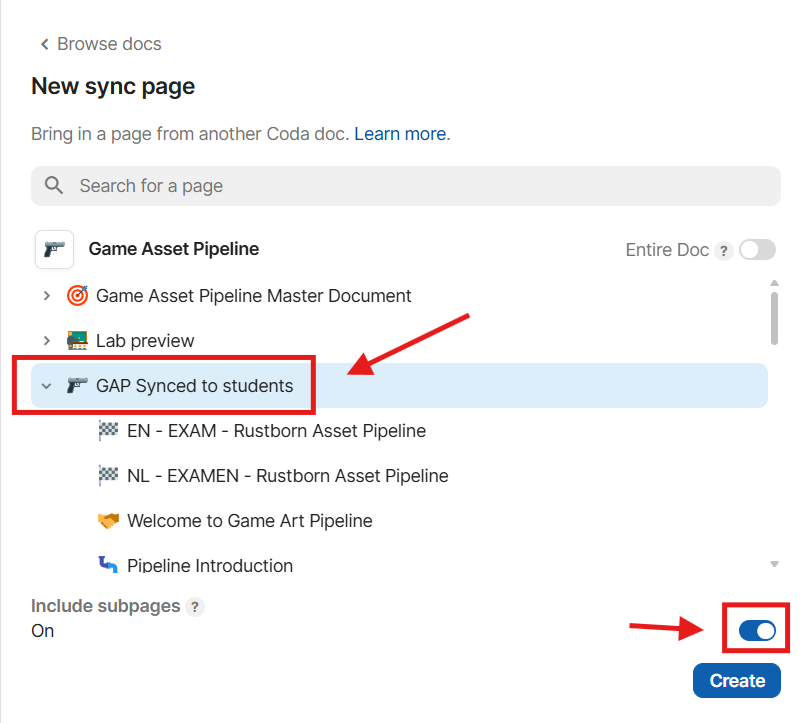Click the checkered flag icon for NL - EXAMEN
Image resolution: width=808 pixels, height=723 pixels.
point(108,476)
